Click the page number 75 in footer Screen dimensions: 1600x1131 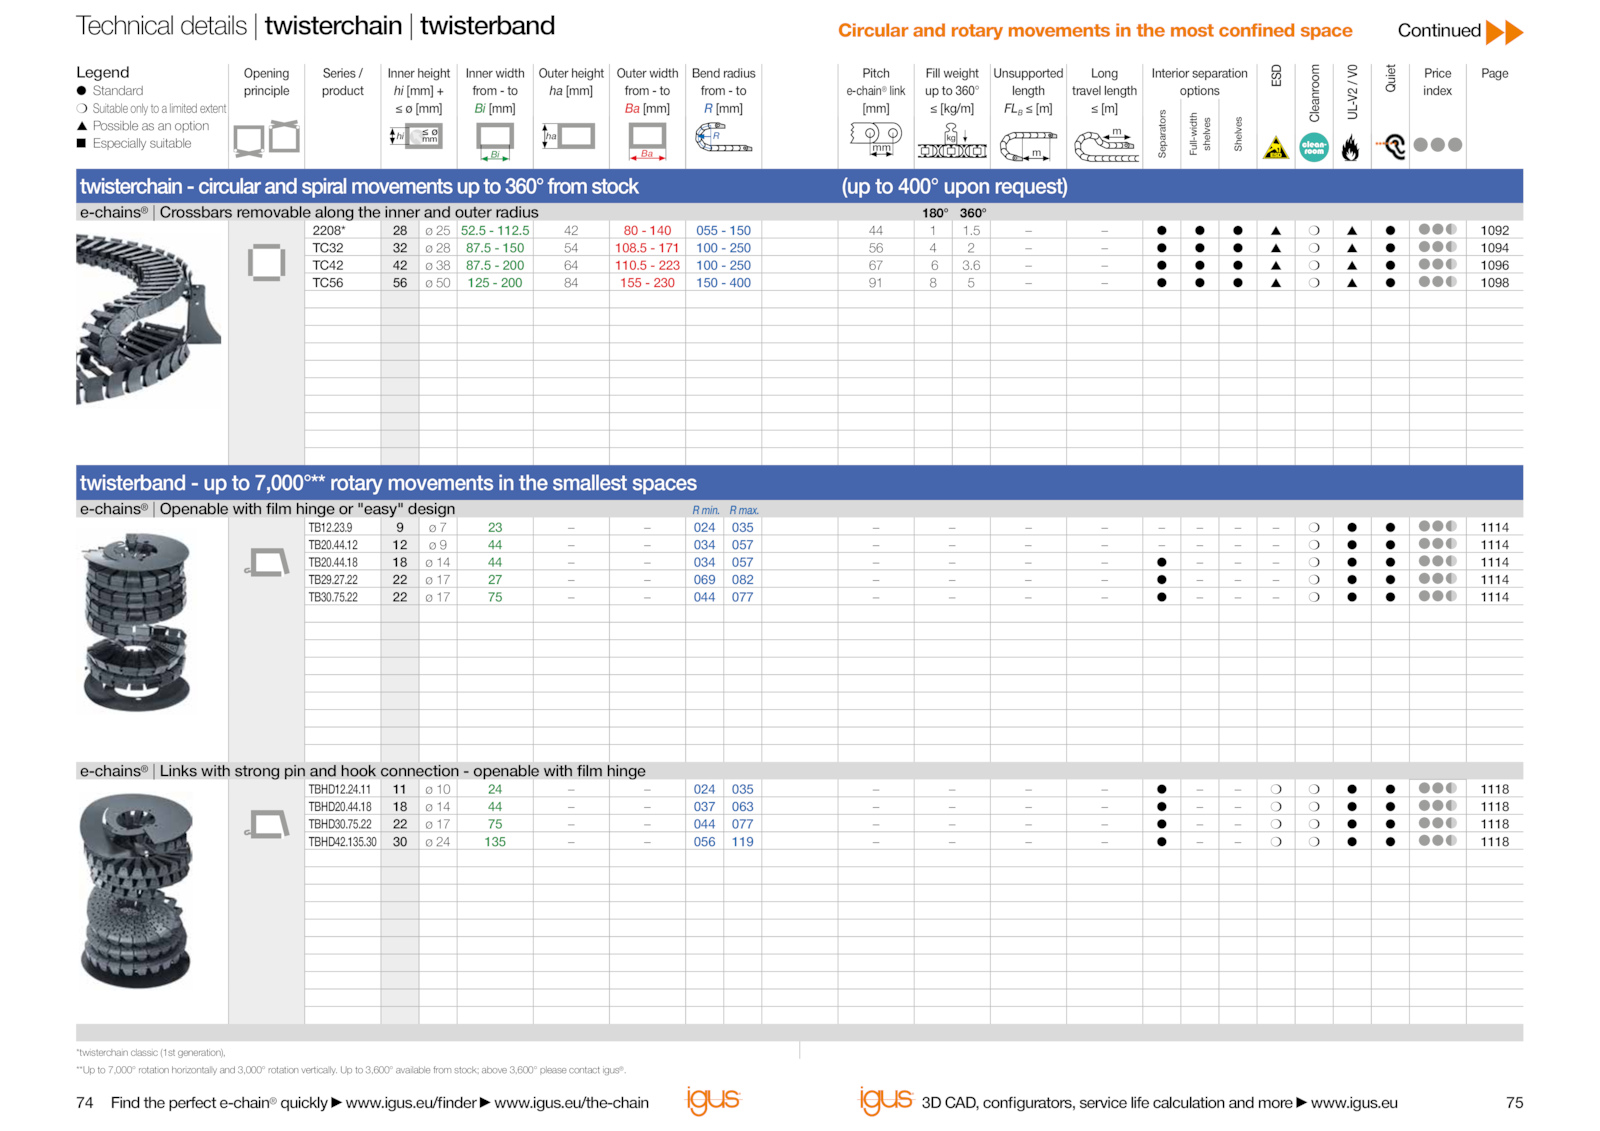click(x=1514, y=1103)
